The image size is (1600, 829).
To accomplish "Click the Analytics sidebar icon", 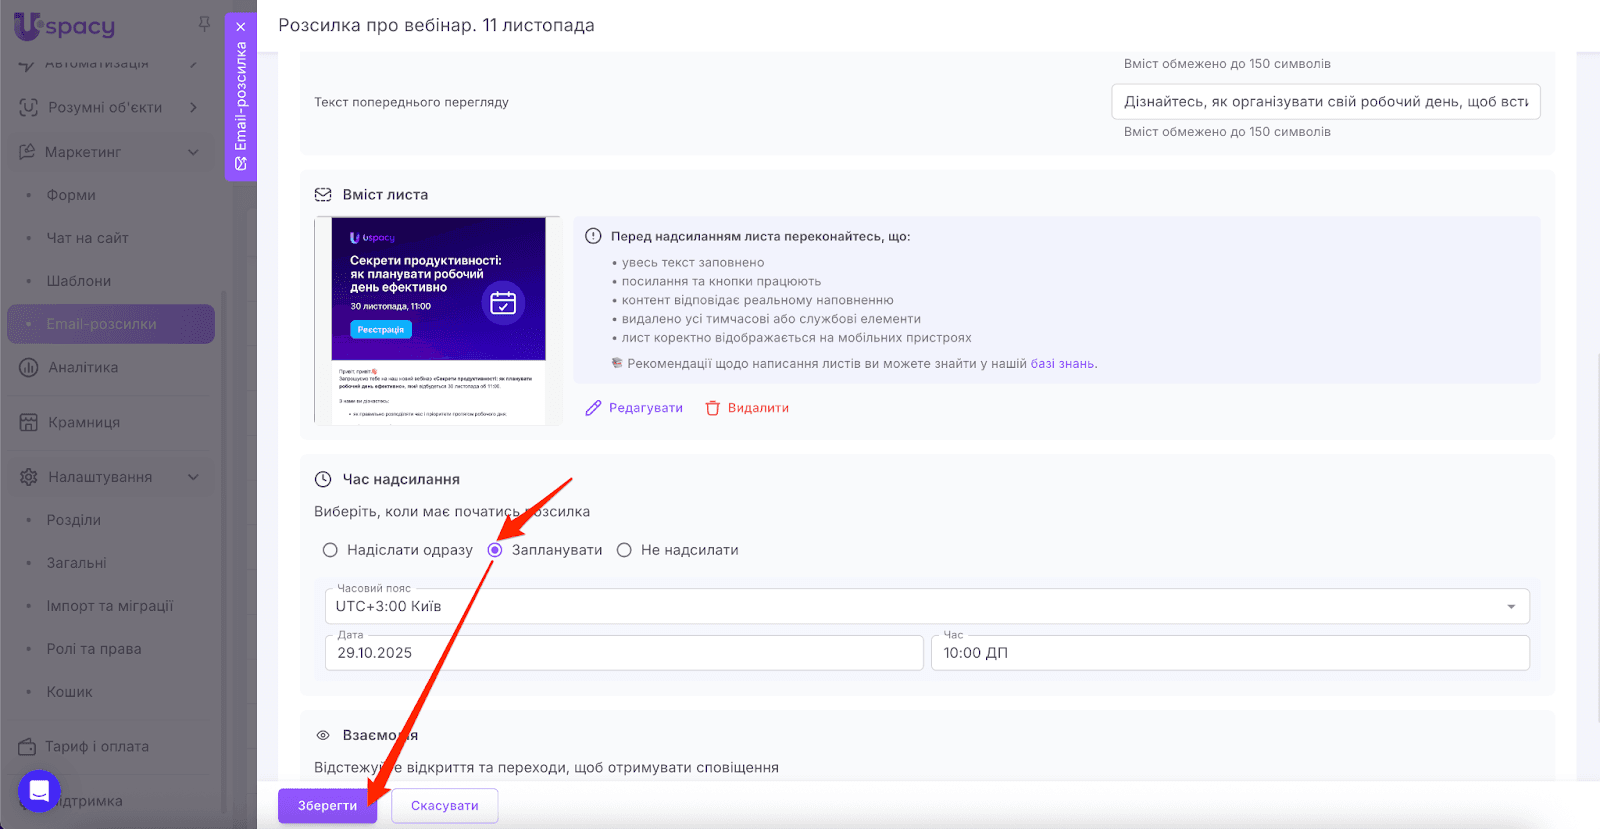I will (29, 368).
